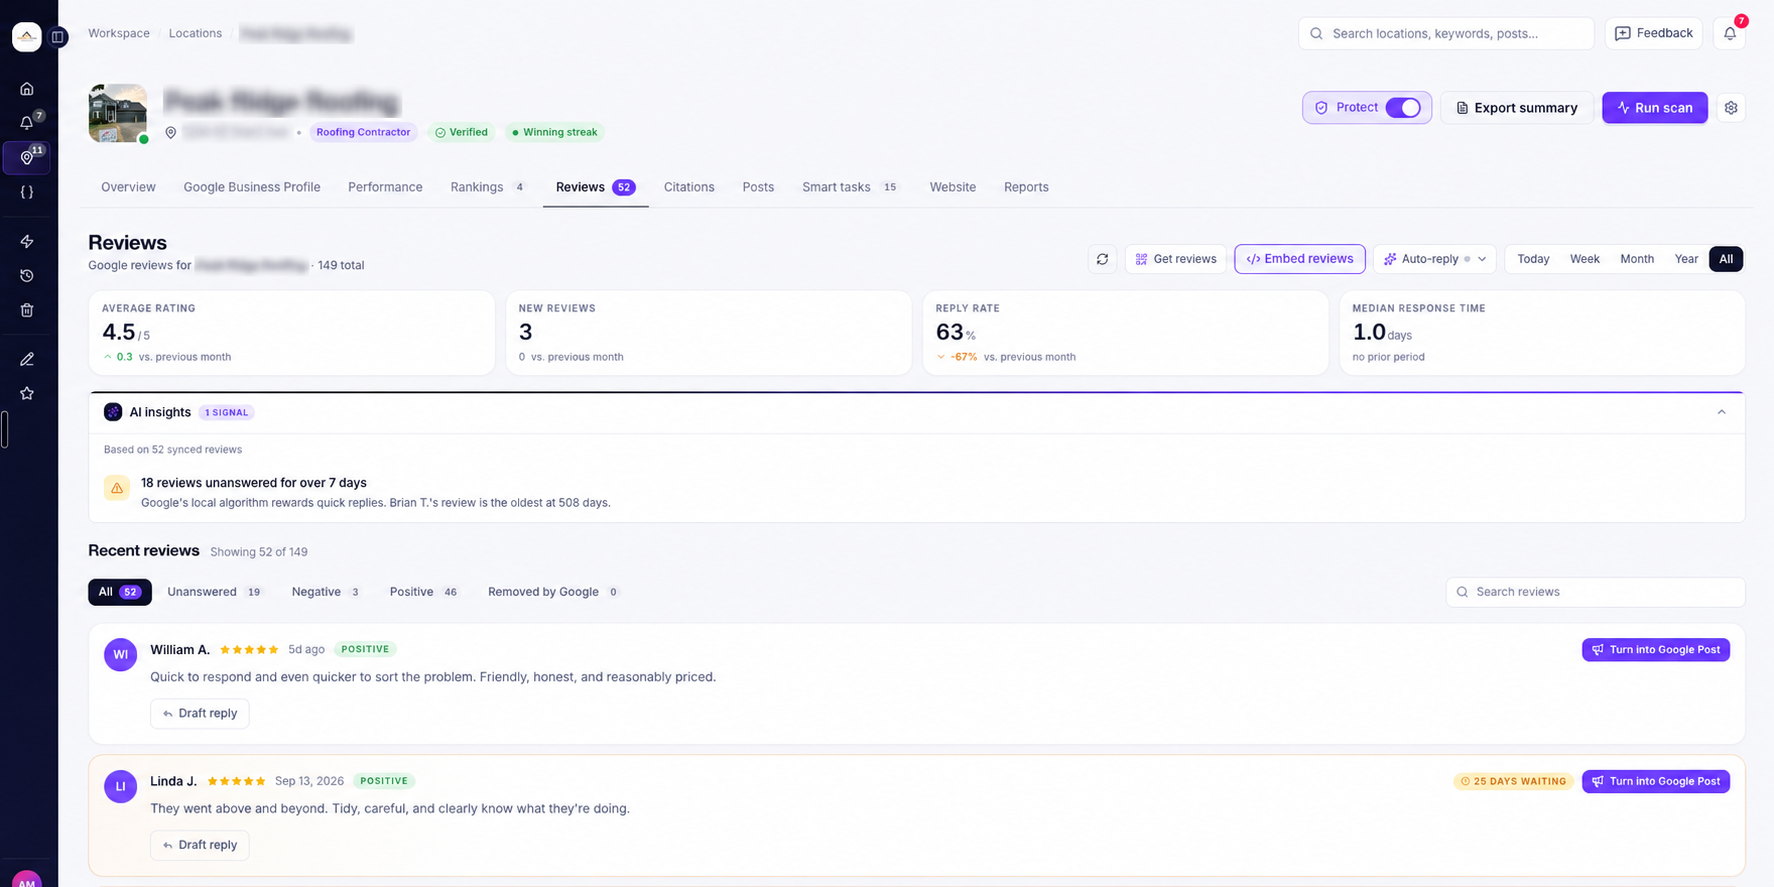The image size is (1774, 887).
Task: Toggle the sidebar panel collapse icon
Action: tap(58, 37)
